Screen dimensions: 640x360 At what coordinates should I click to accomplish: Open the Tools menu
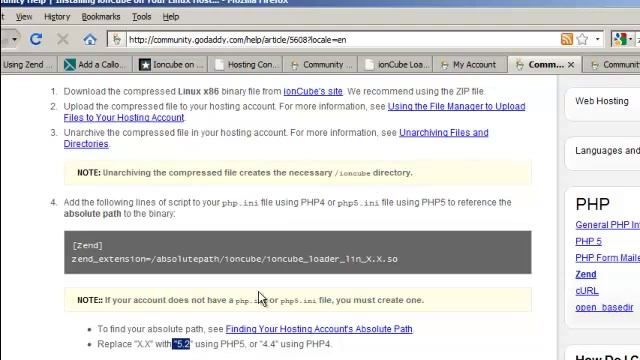coord(142,17)
